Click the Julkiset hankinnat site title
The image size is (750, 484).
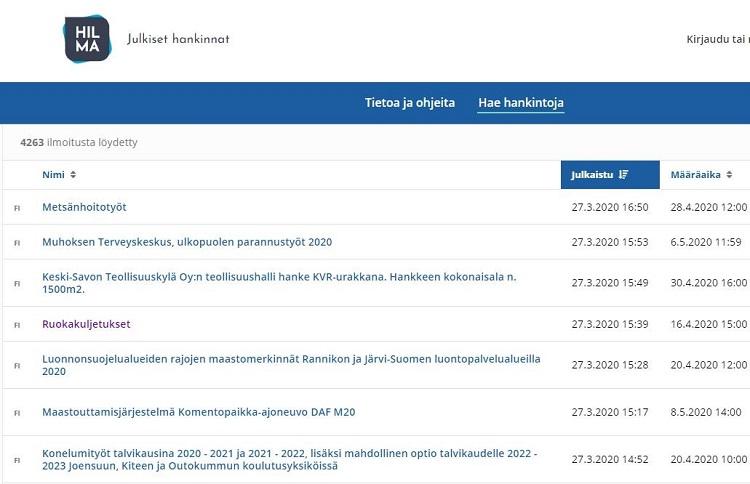click(x=178, y=39)
